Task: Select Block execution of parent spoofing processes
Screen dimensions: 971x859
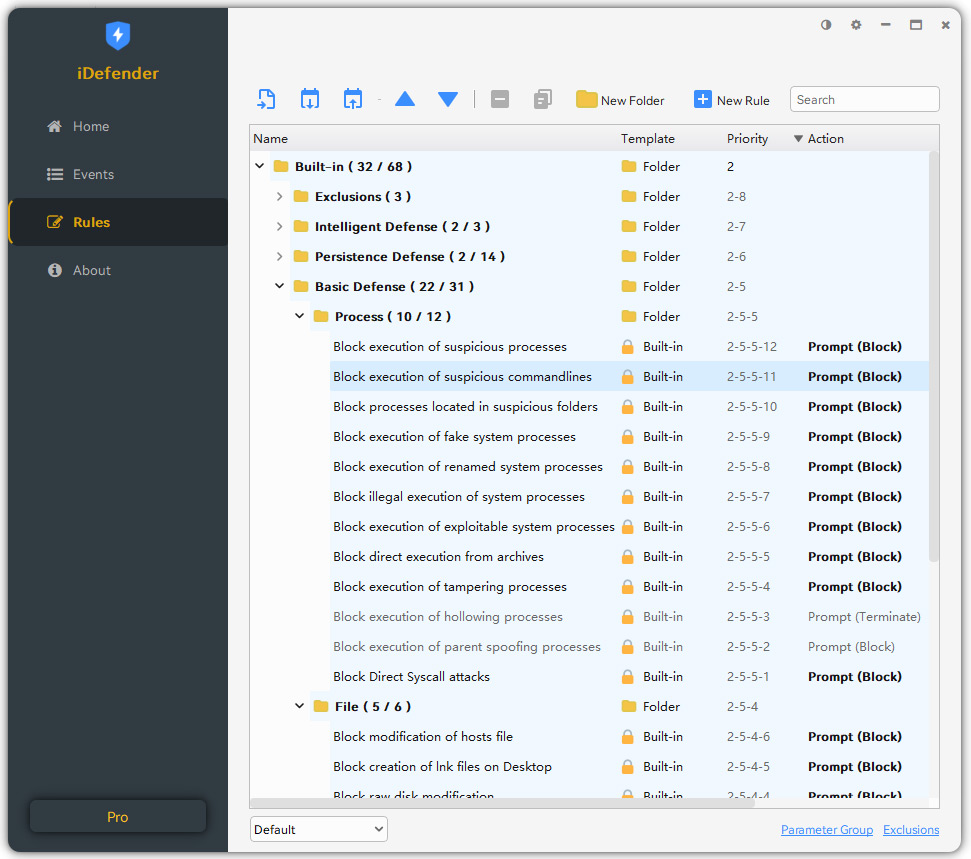Action: 466,647
